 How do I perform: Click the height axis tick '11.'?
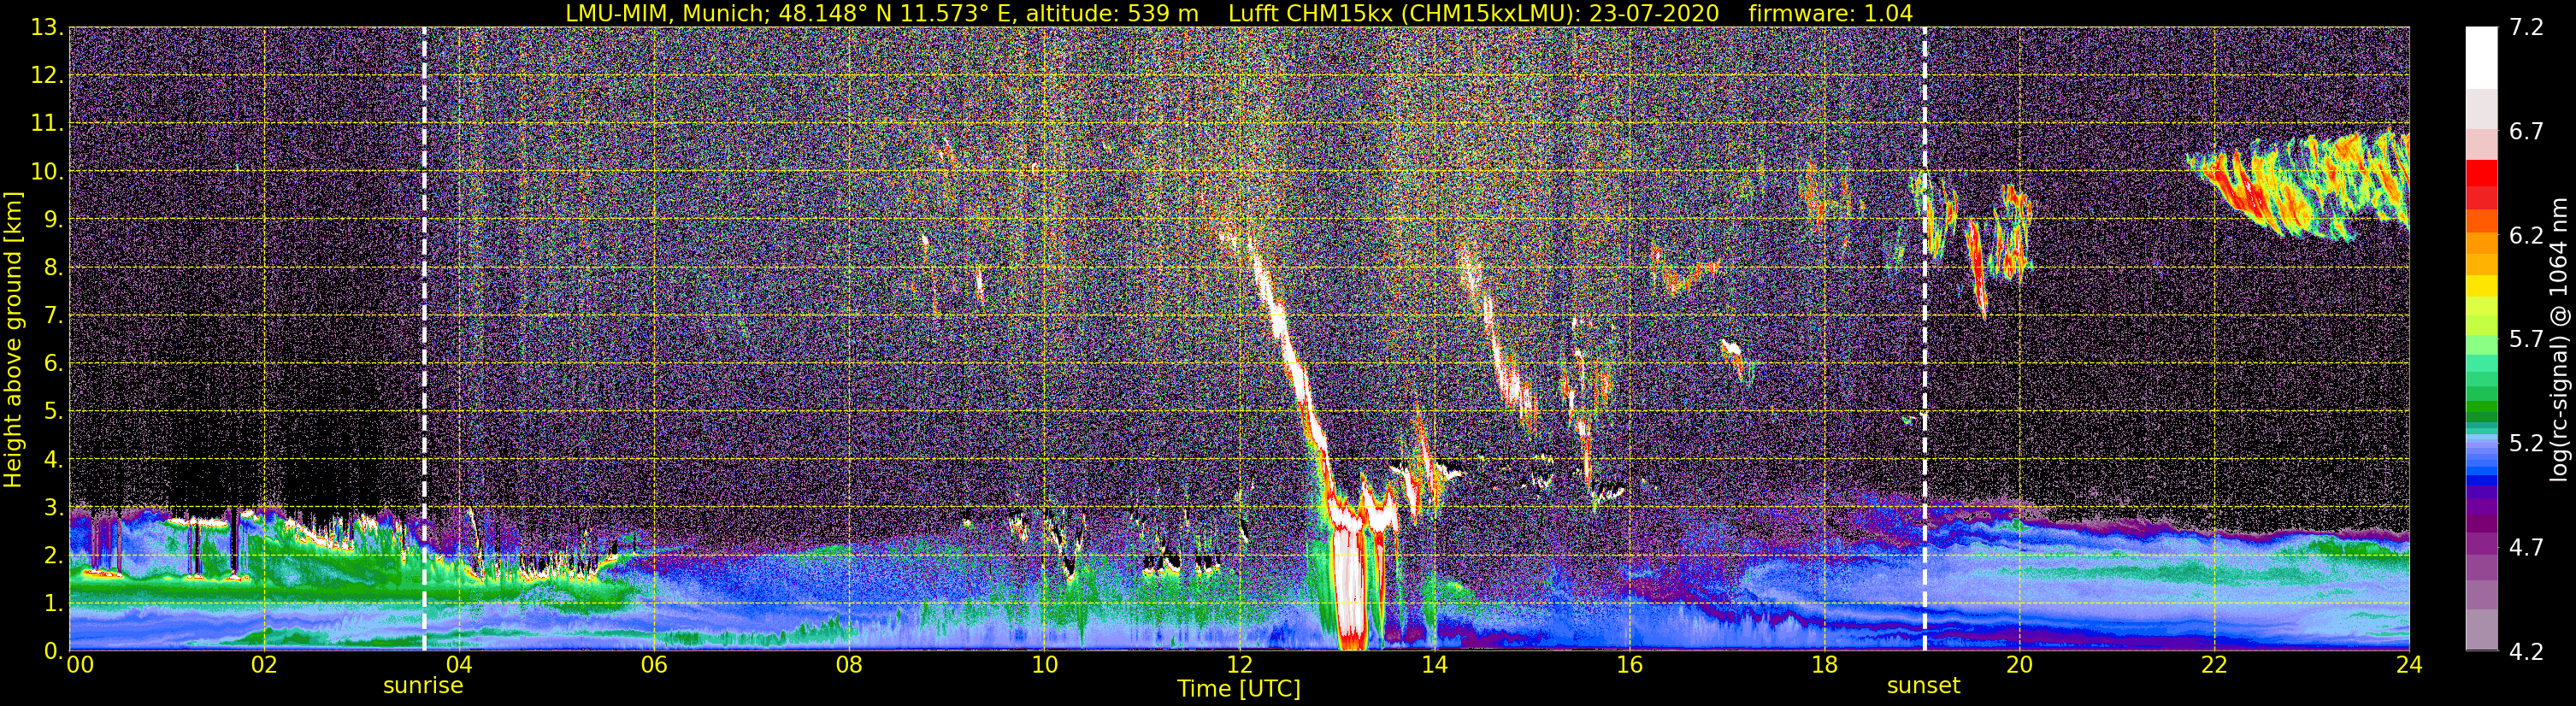point(46,123)
